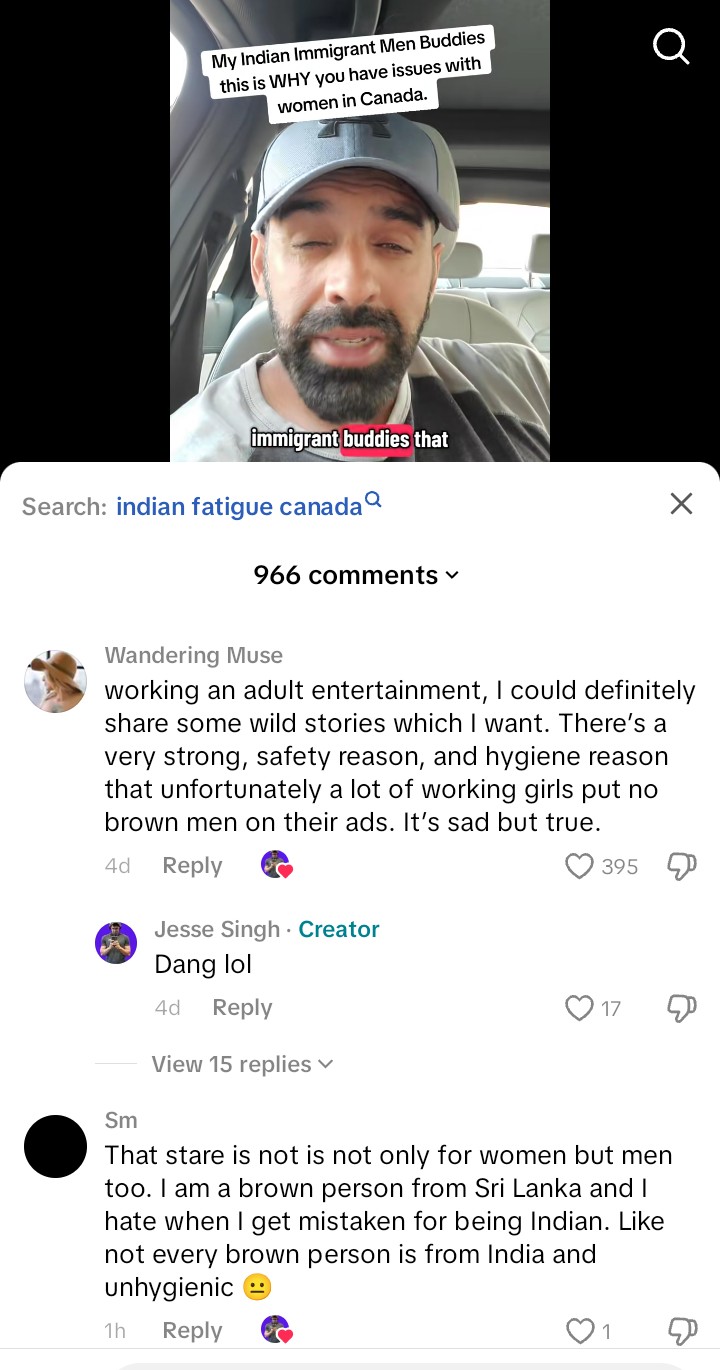Viewport: 720px width, 1370px height.
Task: Reply to Wandering Muse's comment
Action: click(x=192, y=866)
